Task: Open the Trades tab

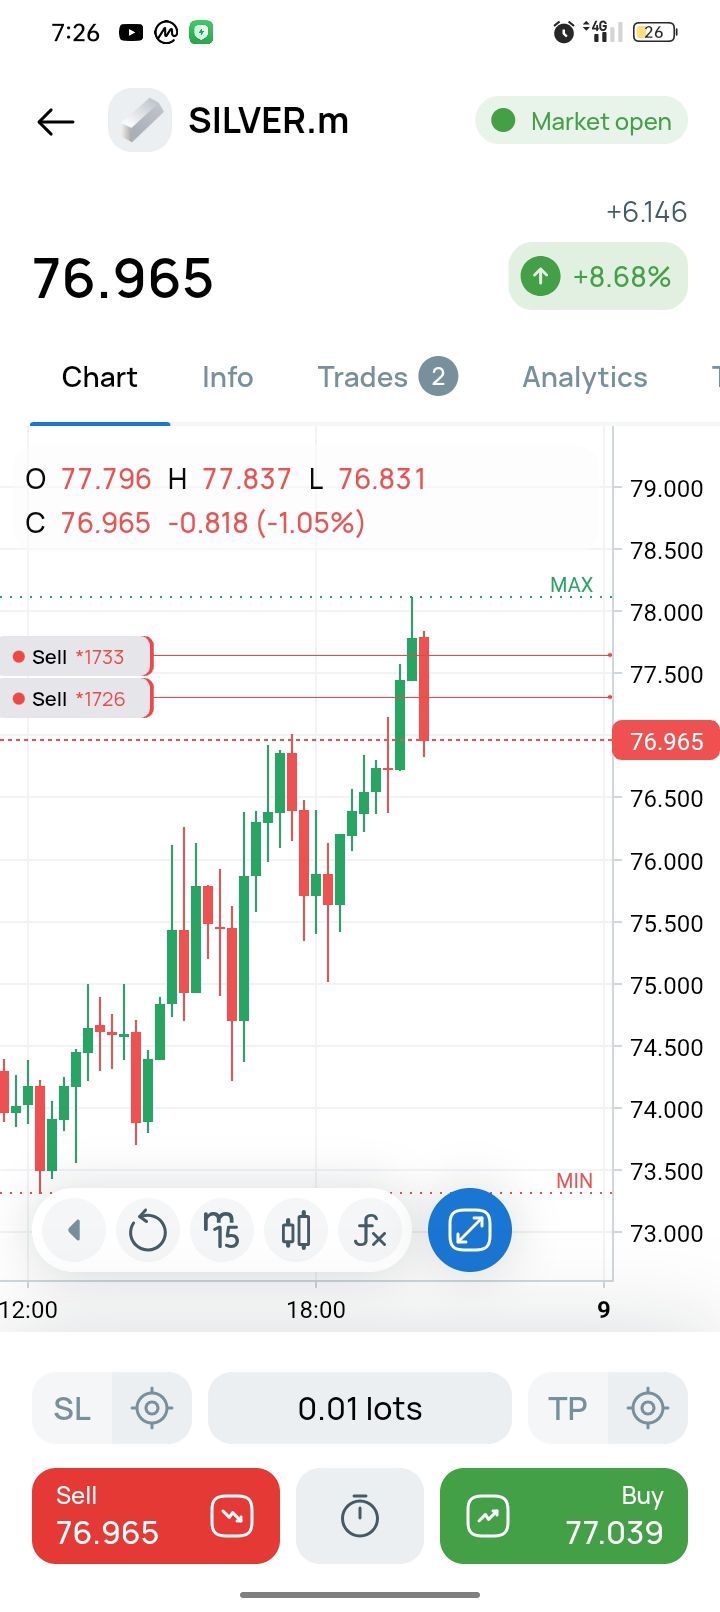Action: tap(387, 377)
